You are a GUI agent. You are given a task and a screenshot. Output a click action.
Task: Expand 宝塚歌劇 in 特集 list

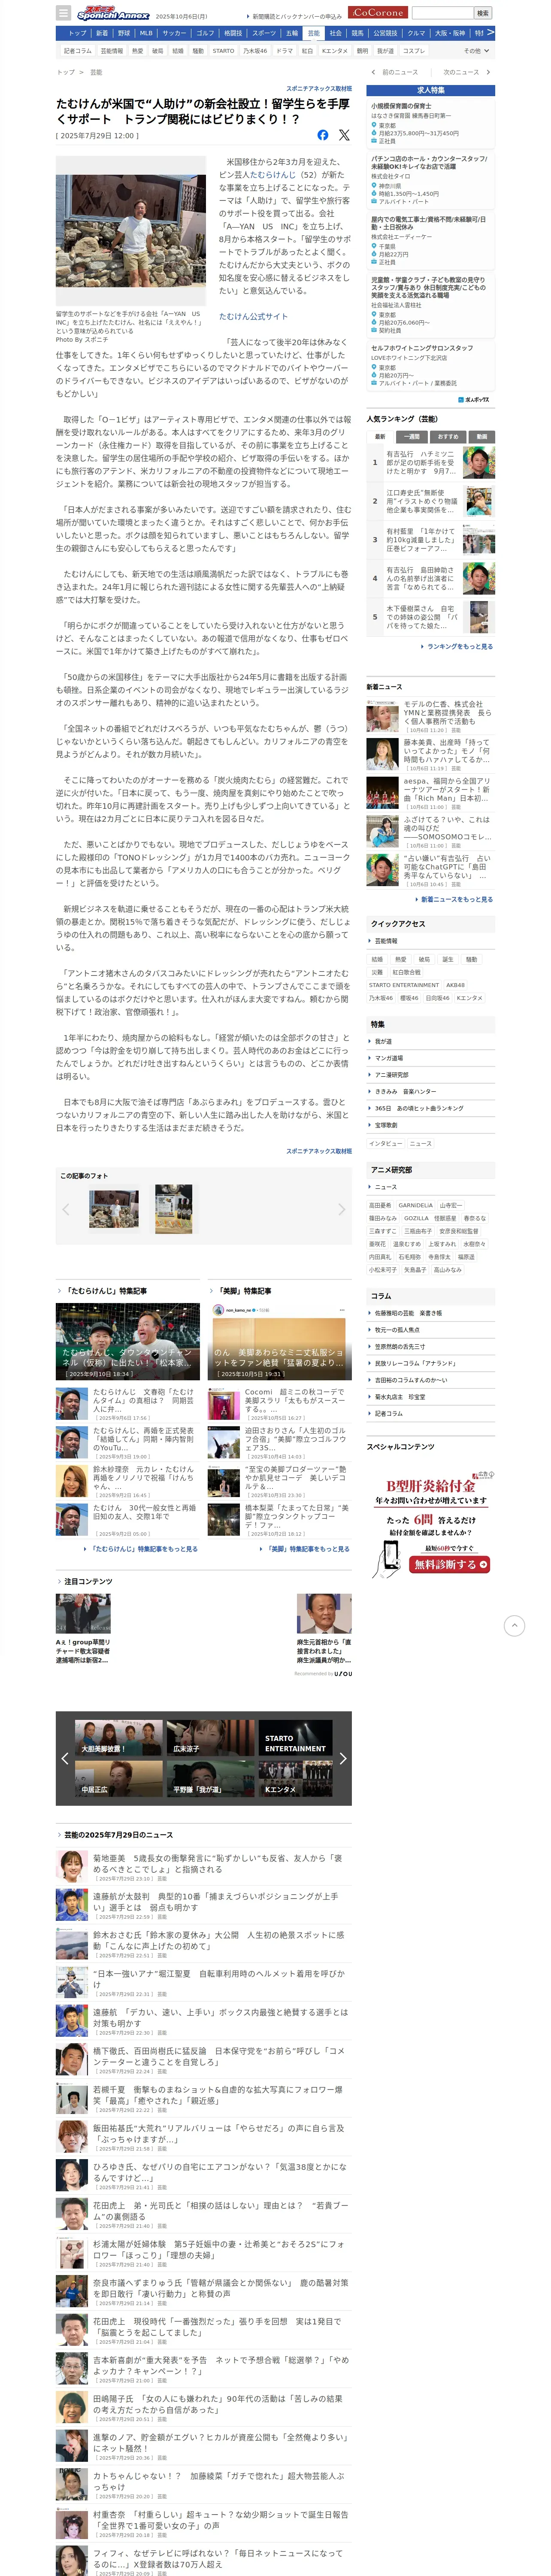[x=430, y=1125]
